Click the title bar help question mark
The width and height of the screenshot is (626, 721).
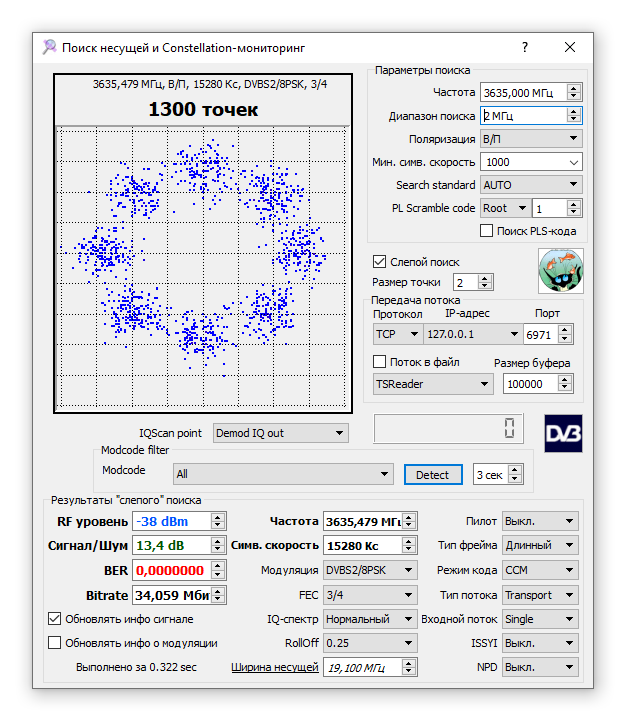pos(525,47)
